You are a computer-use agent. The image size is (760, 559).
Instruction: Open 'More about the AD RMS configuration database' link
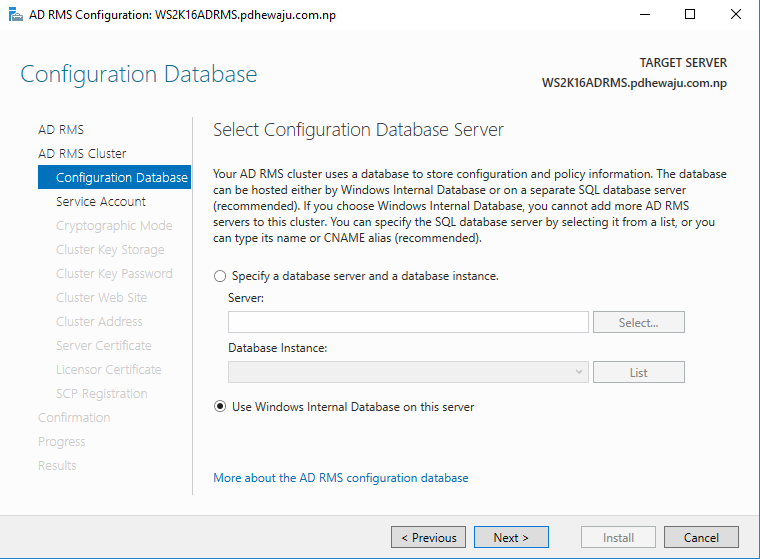[341, 478]
